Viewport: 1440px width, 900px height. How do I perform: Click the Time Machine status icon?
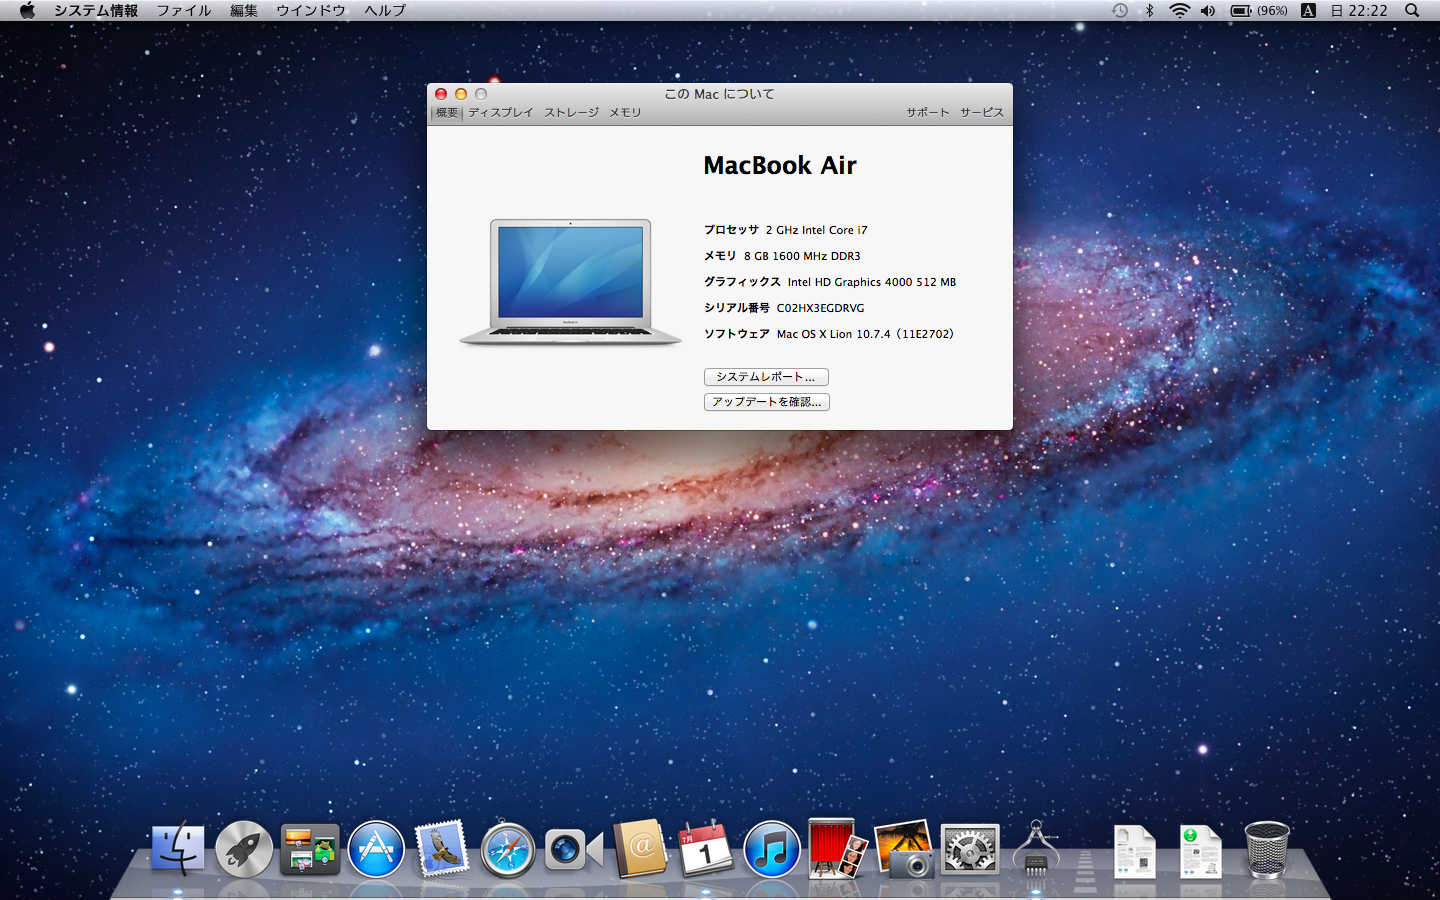1120,11
